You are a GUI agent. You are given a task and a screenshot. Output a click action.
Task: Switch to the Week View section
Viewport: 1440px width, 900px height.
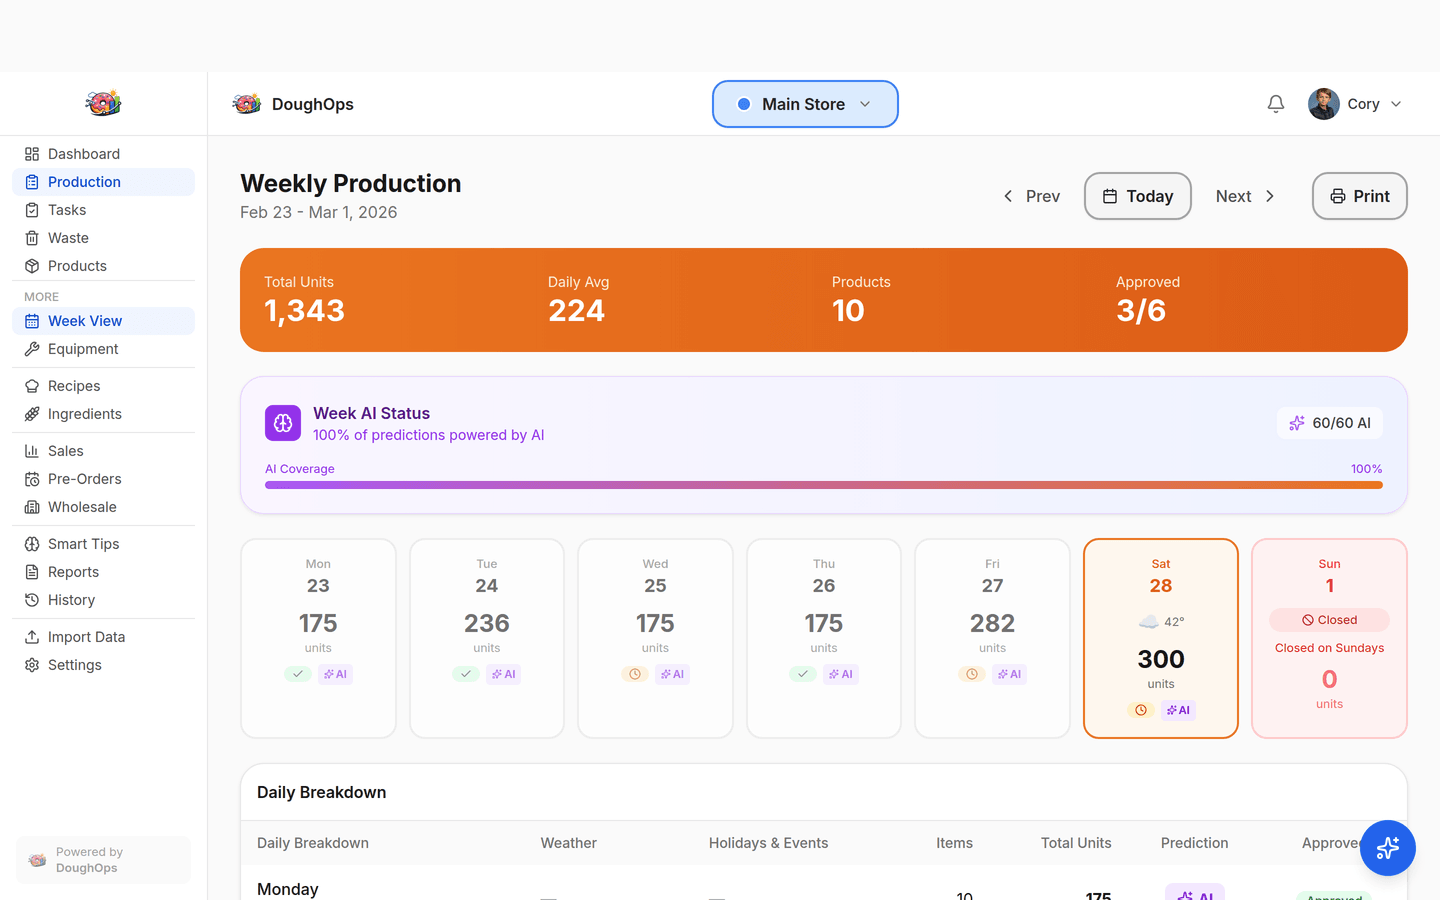point(84,320)
